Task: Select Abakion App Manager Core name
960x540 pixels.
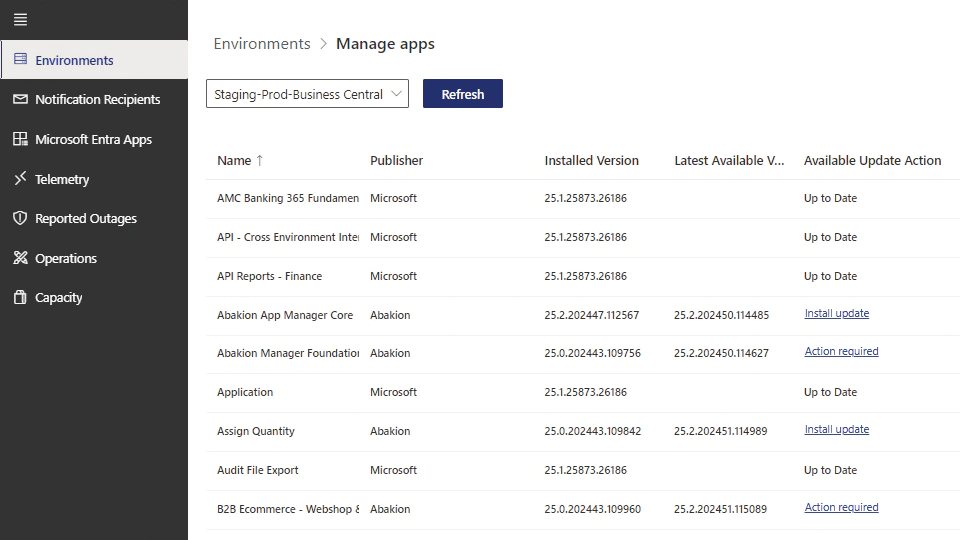Action: tap(285, 315)
